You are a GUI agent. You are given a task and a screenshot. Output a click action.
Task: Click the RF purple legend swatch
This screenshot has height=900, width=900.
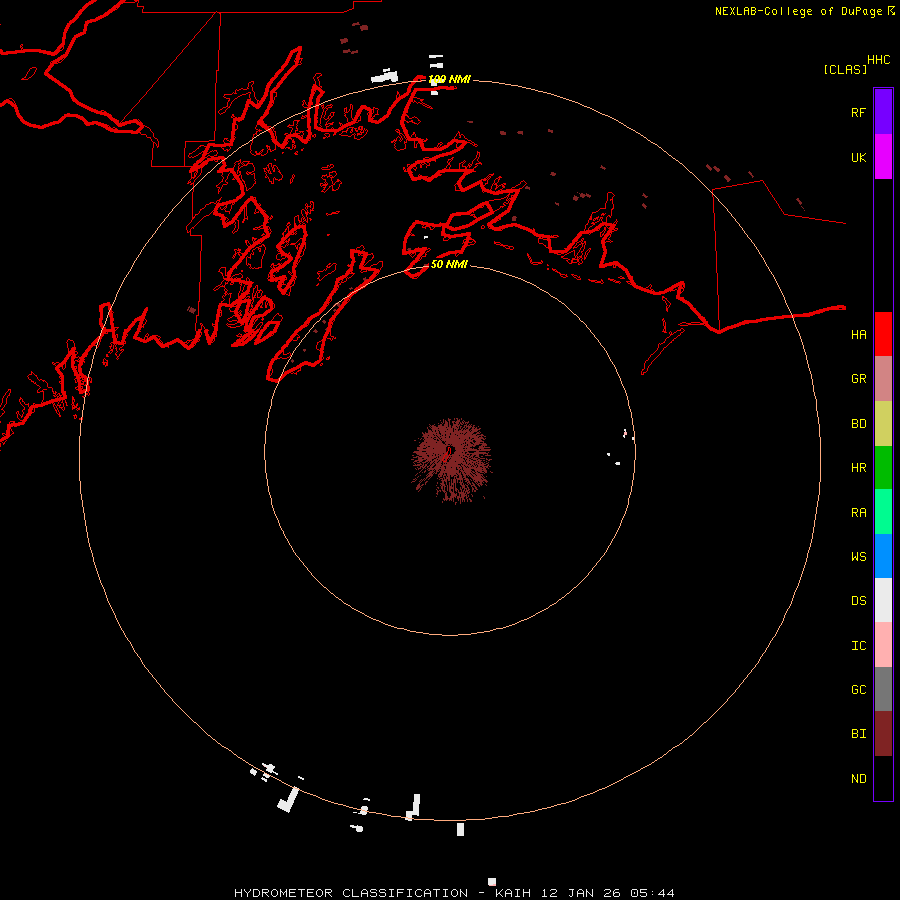[x=883, y=112]
